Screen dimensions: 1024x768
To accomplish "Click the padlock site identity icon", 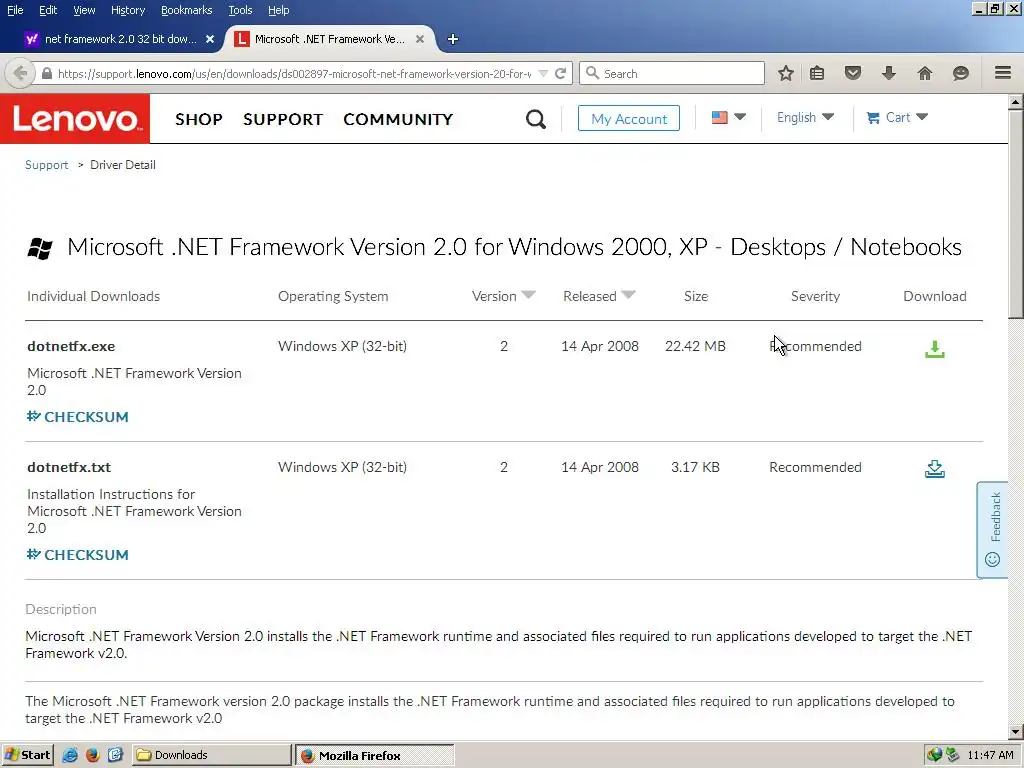I will (x=46, y=73).
